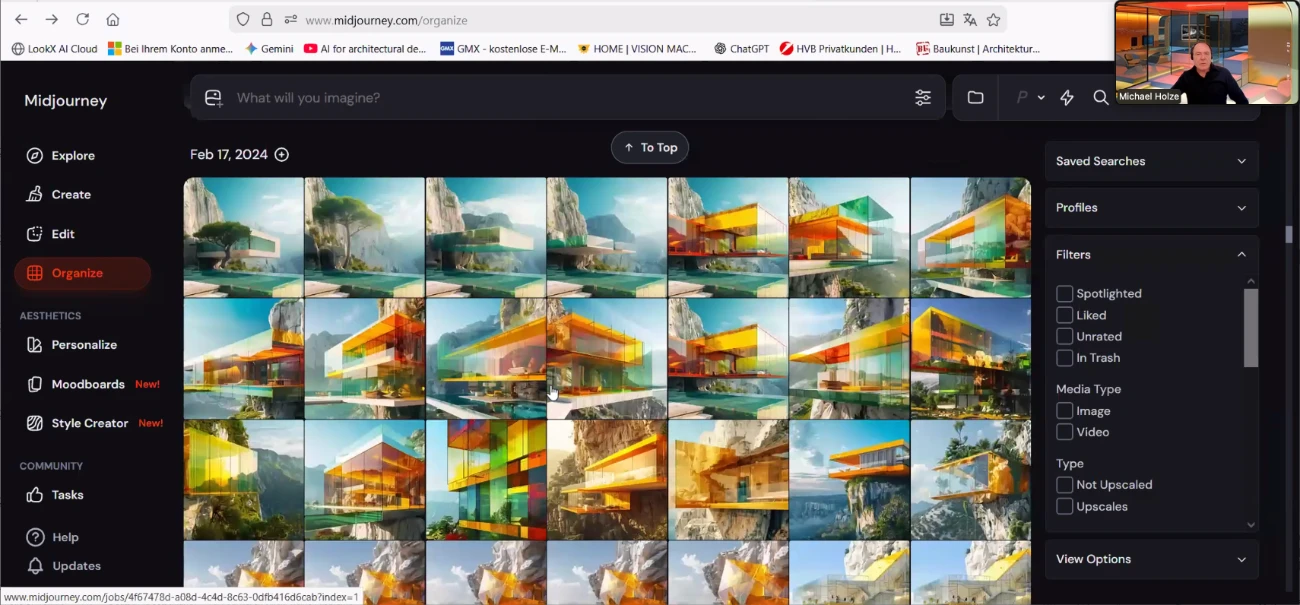
Task: Expand the Profiles panel
Action: (1151, 208)
